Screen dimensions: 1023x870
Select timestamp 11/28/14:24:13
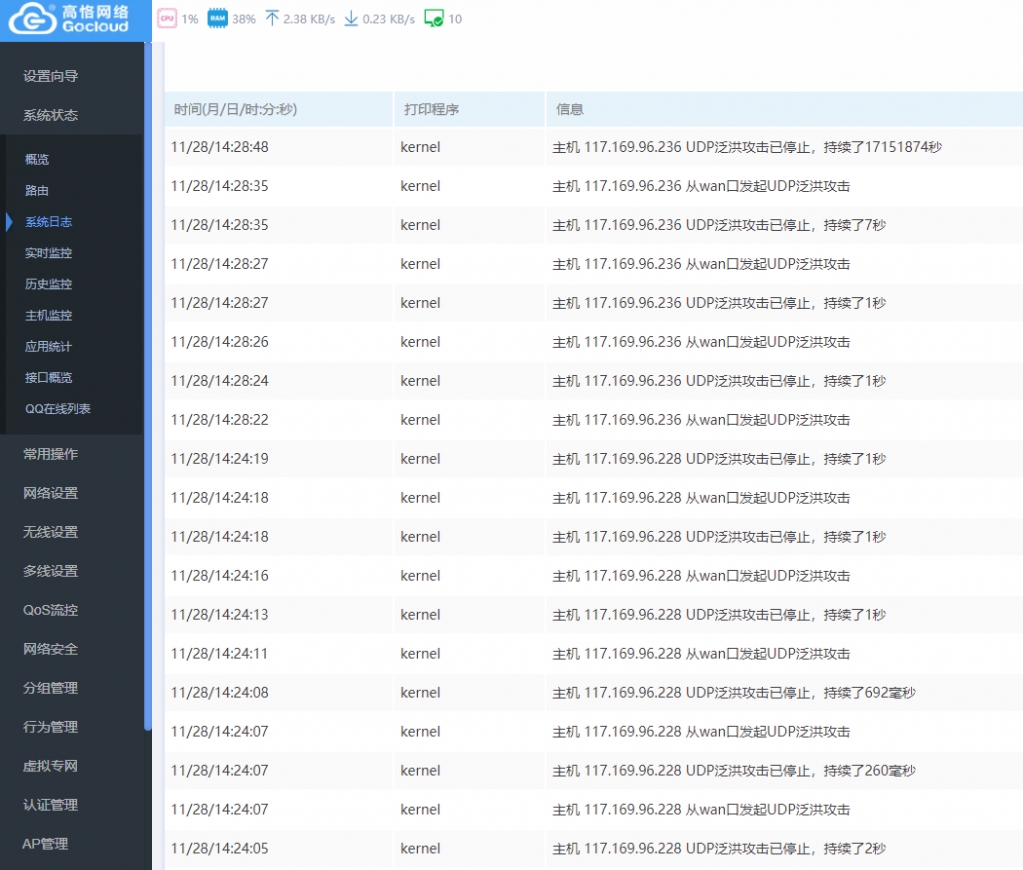[220, 615]
